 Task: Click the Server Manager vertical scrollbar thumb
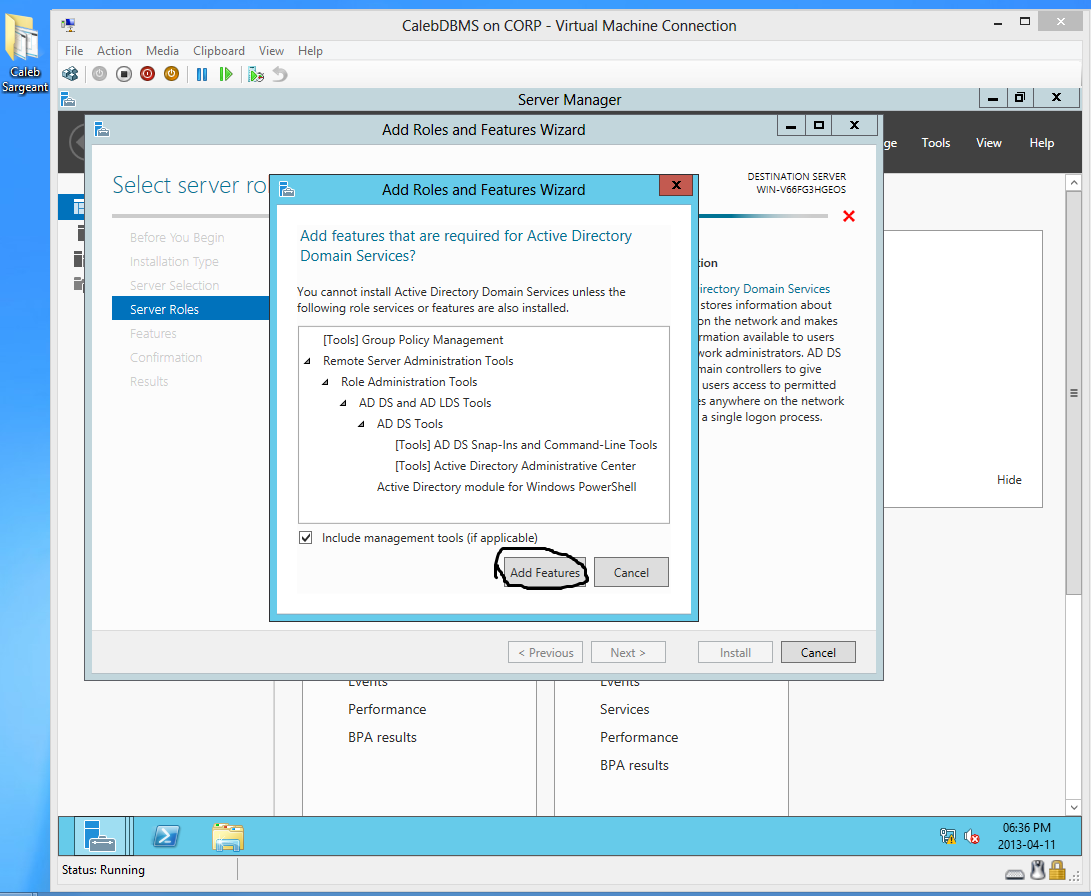click(x=1074, y=393)
